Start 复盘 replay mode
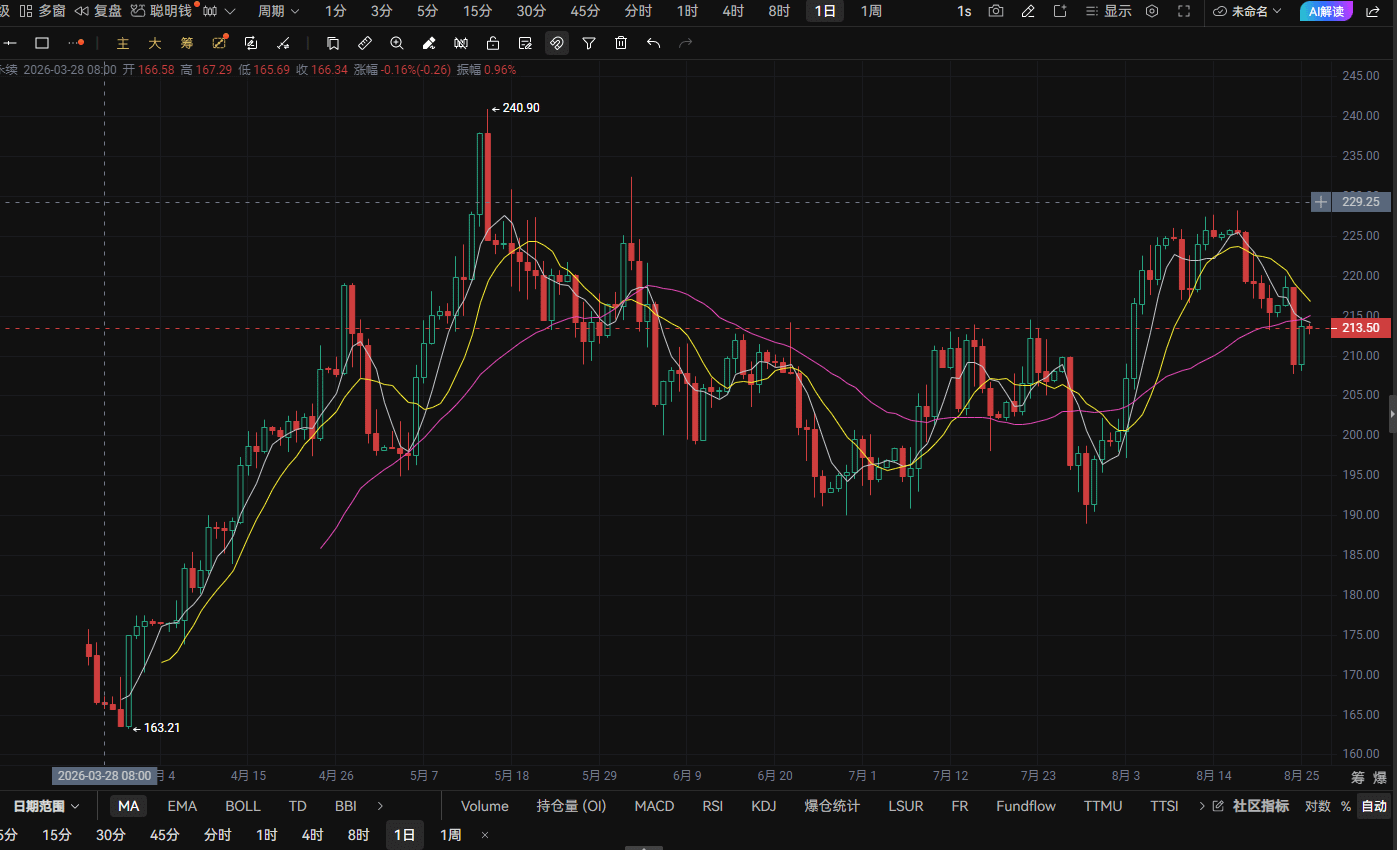The width and height of the screenshot is (1397, 850). coord(99,11)
